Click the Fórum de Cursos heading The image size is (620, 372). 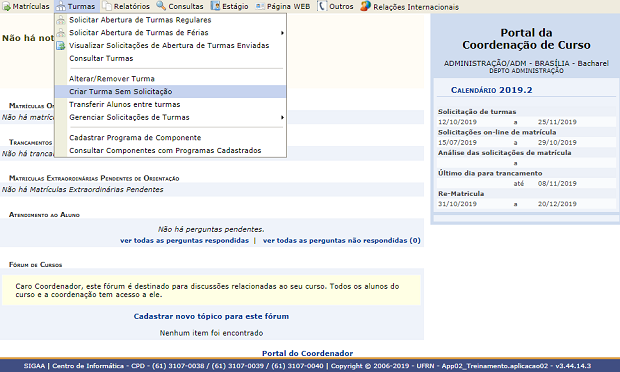[x=36, y=264]
